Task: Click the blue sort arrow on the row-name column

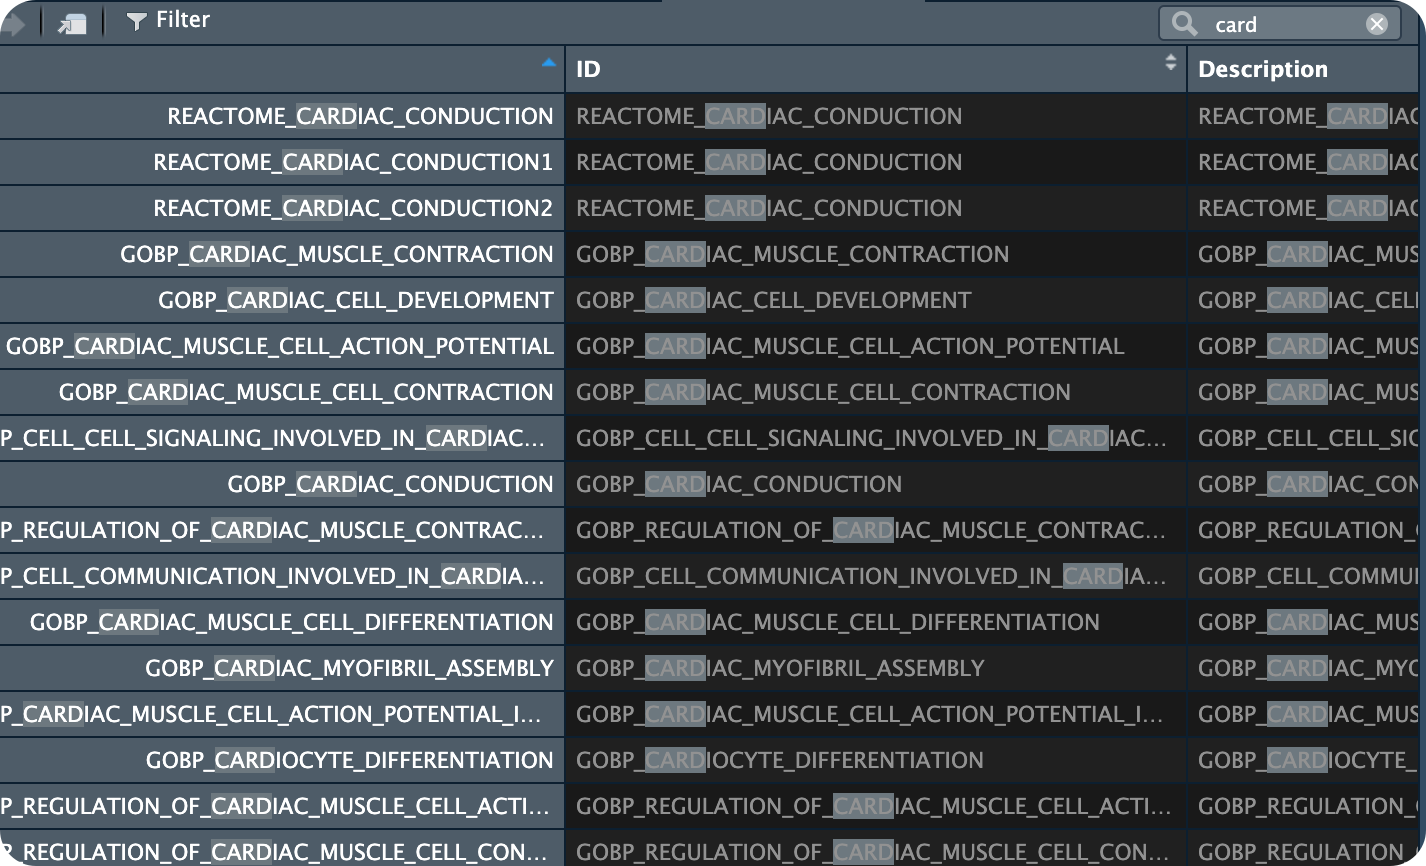Action: pyautogui.click(x=548, y=63)
